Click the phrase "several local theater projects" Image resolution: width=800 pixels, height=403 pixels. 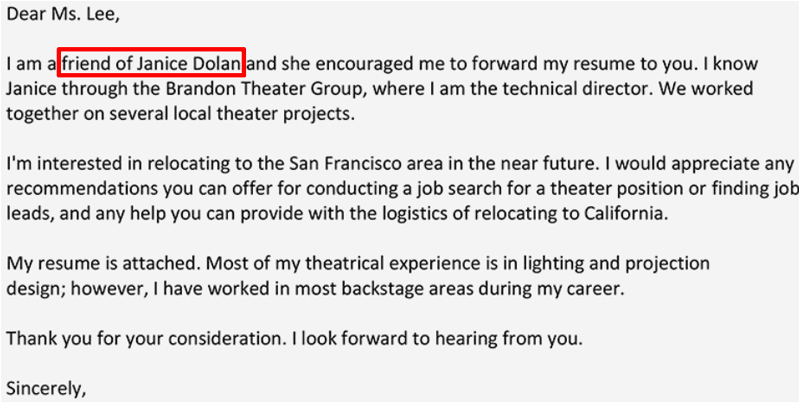click(x=227, y=113)
